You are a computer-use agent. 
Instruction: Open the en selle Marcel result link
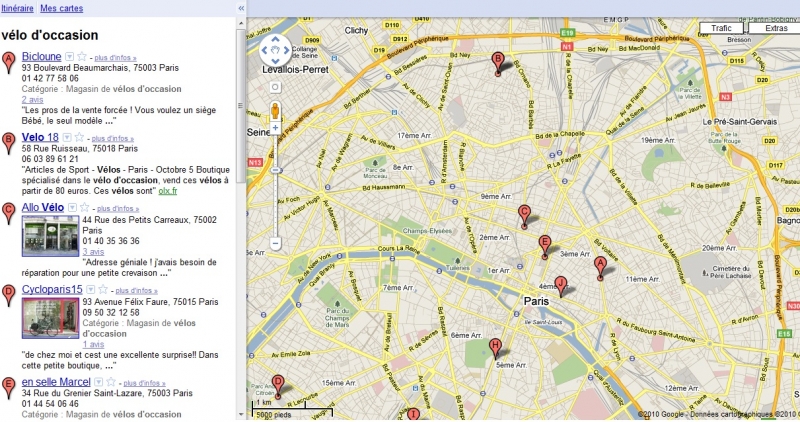tap(56, 382)
